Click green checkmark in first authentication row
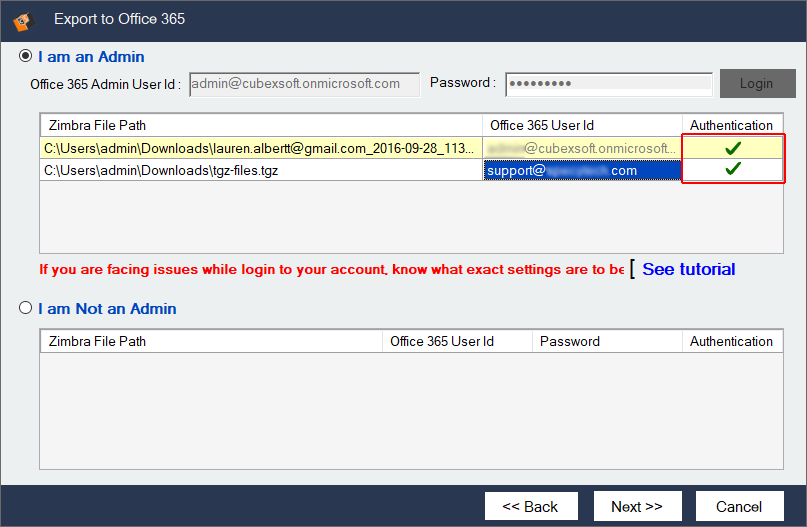Screen dimensions: 807x527 point(733,148)
